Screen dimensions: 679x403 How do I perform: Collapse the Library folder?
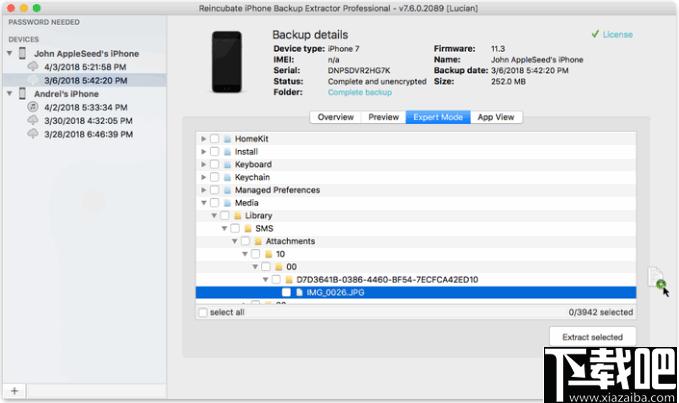coord(214,216)
